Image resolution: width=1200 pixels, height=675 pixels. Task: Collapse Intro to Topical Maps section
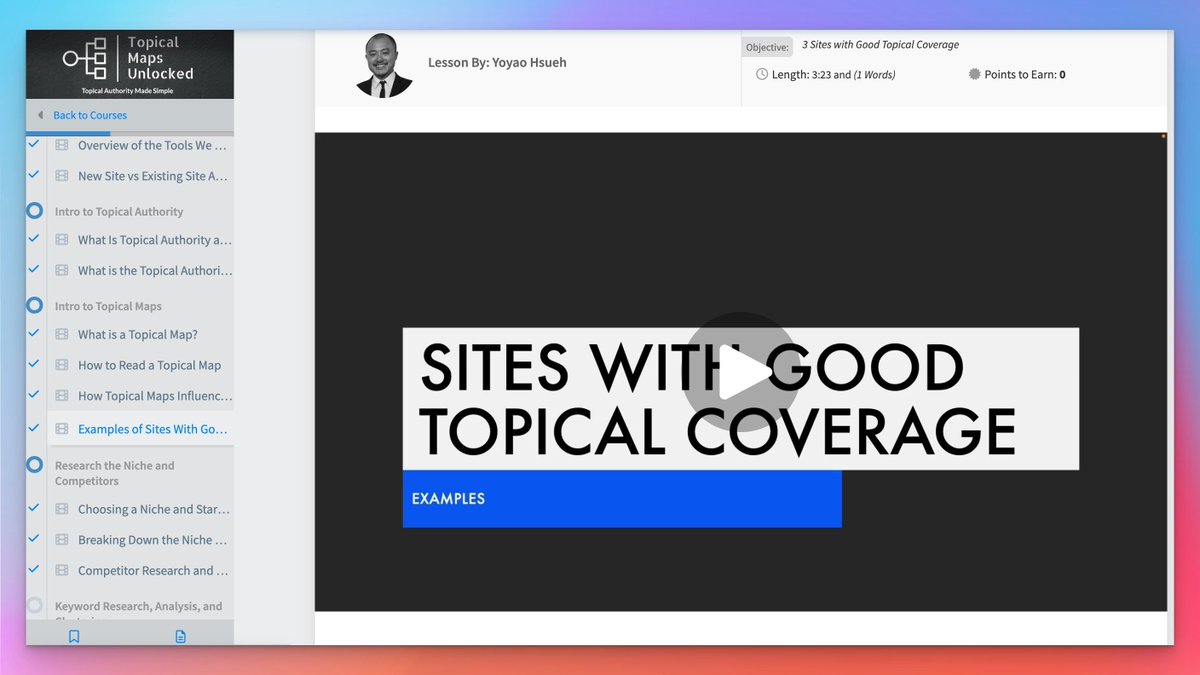pos(108,307)
